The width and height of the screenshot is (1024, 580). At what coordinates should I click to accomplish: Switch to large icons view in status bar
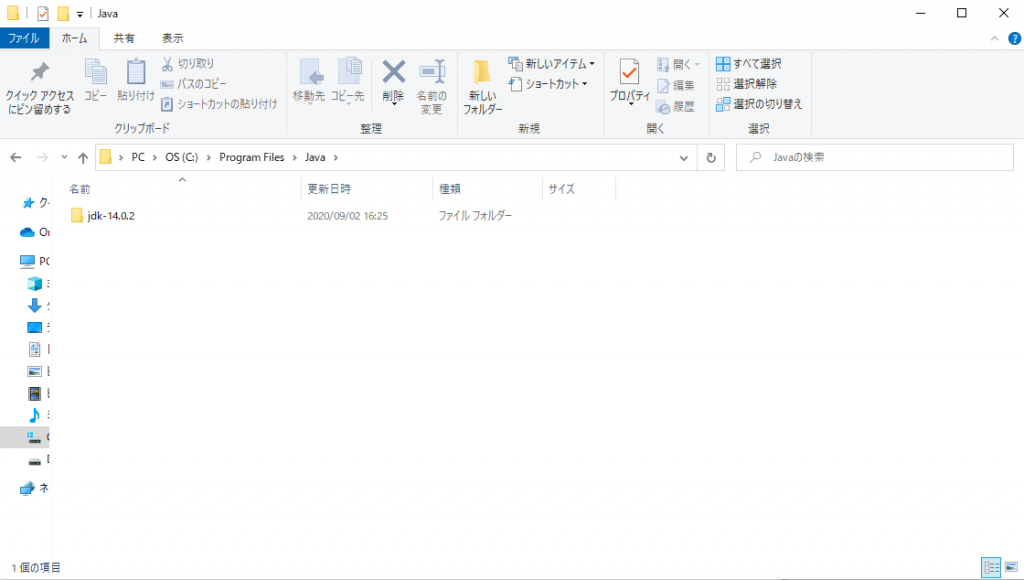coord(1011,567)
